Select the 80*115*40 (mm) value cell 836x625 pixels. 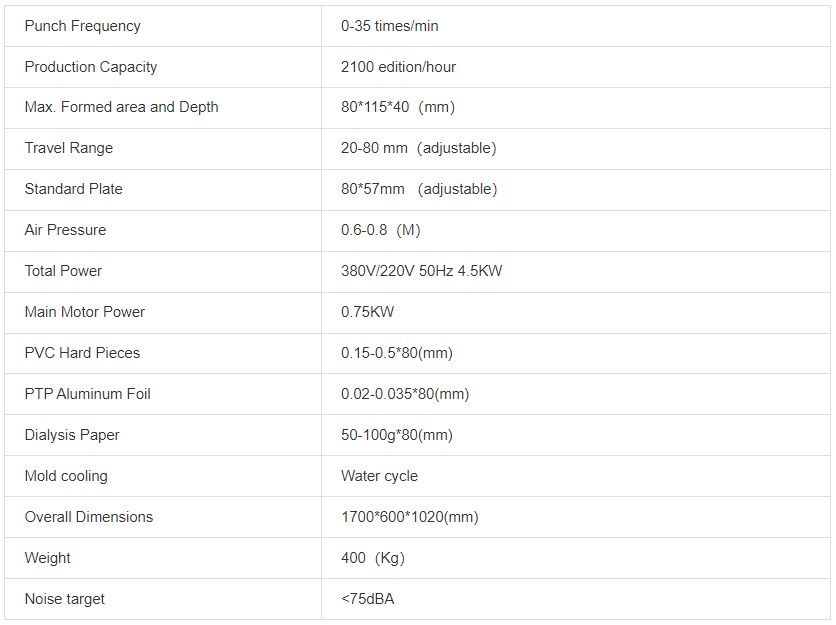(397, 107)
